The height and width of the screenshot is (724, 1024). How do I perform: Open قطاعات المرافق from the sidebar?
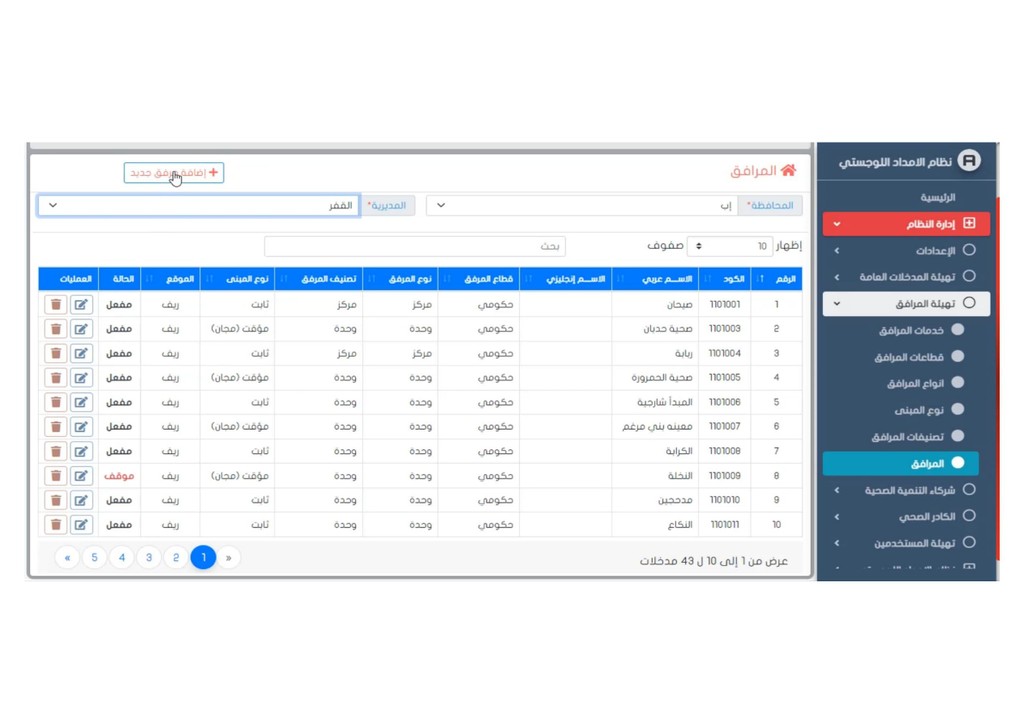(x=919, y=357)
